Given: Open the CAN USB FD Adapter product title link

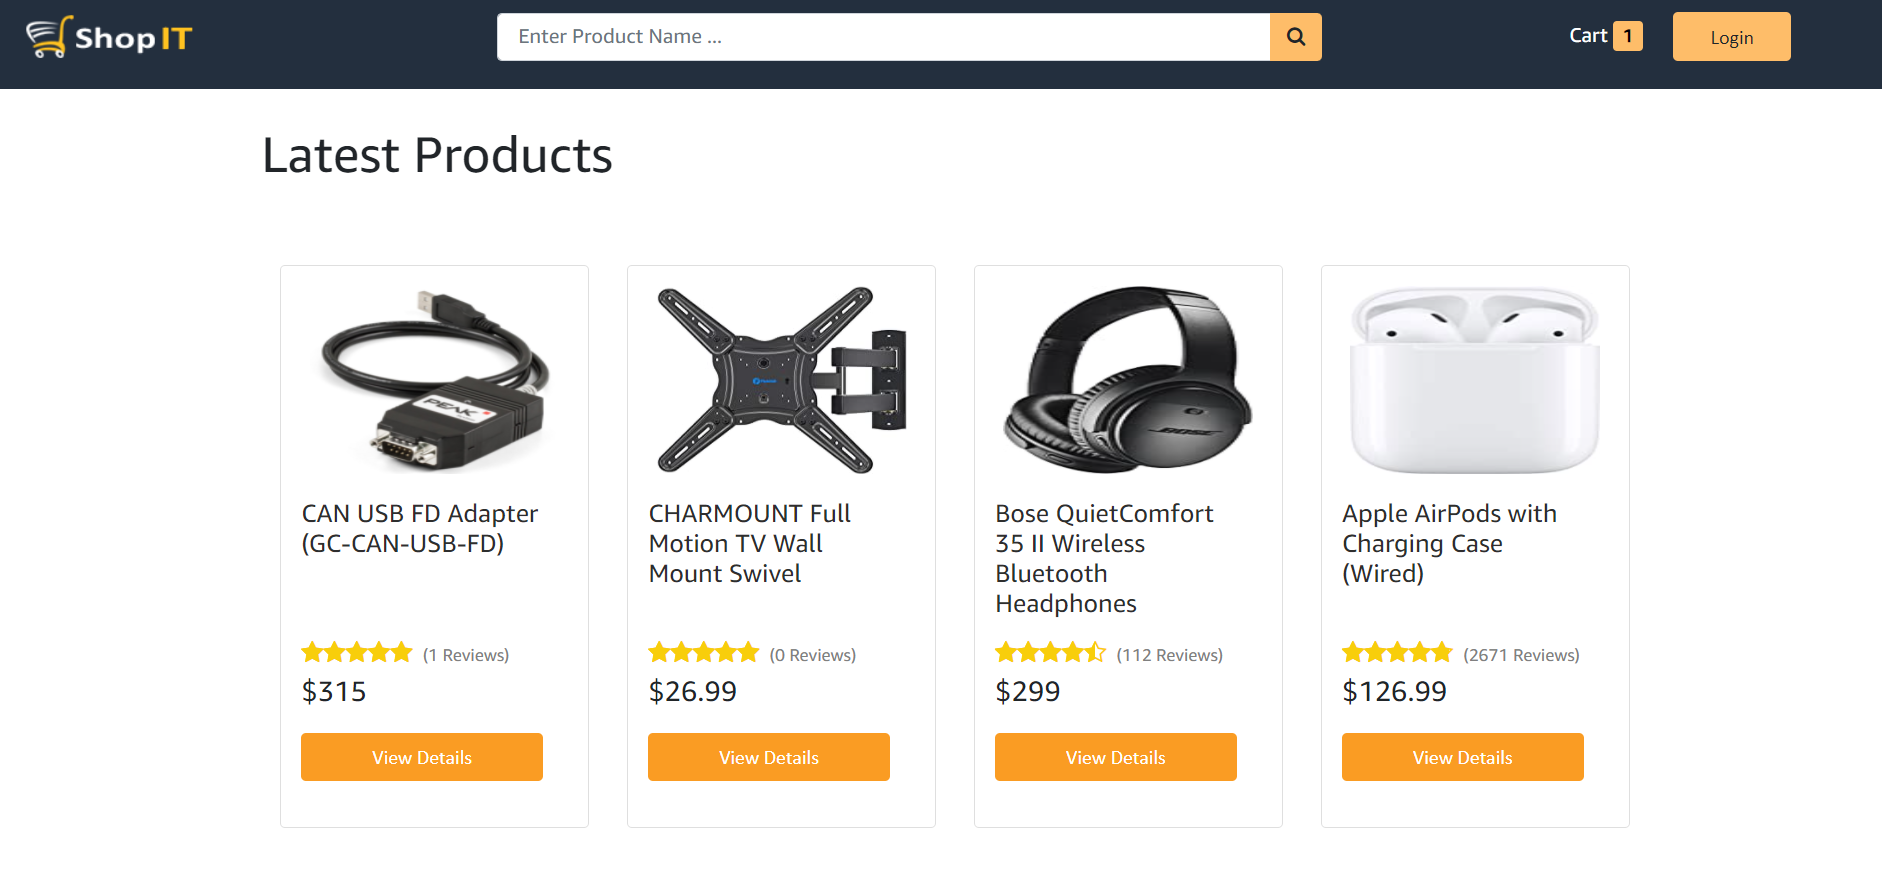Looking at the screenshot, I should 419,528.
